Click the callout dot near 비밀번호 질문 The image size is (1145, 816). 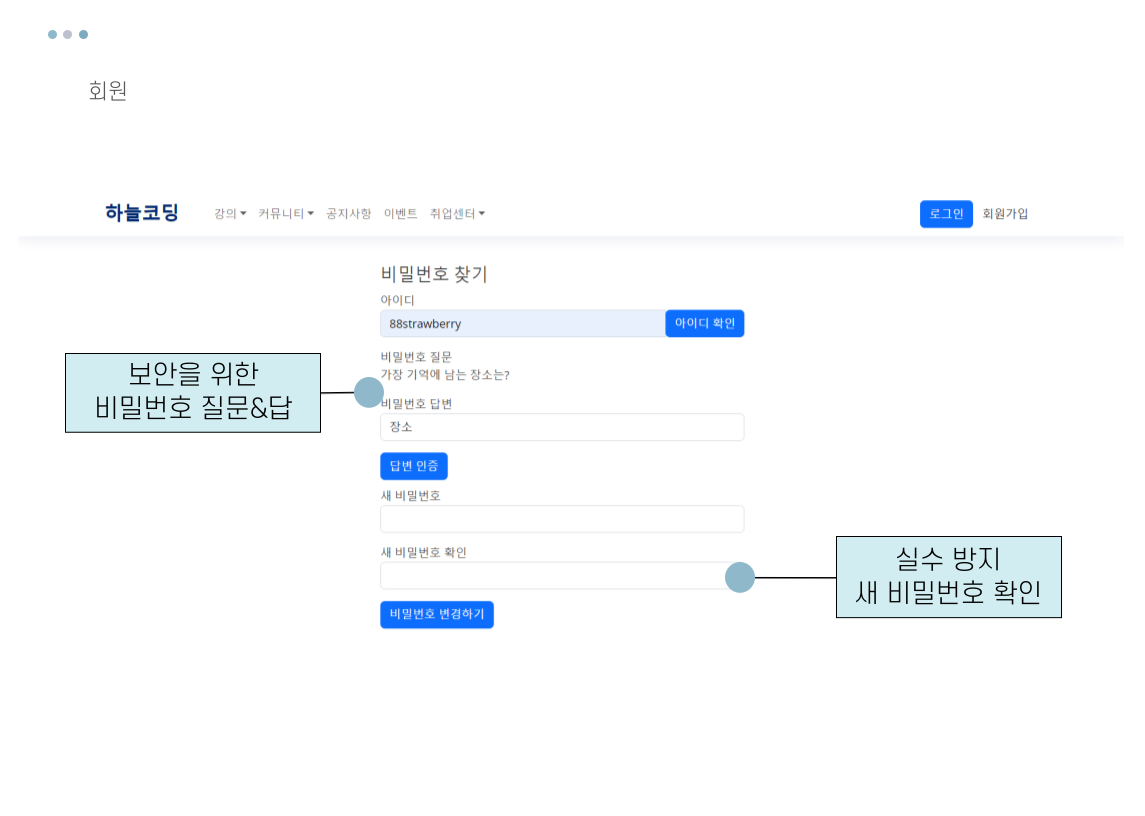(369, 392)
